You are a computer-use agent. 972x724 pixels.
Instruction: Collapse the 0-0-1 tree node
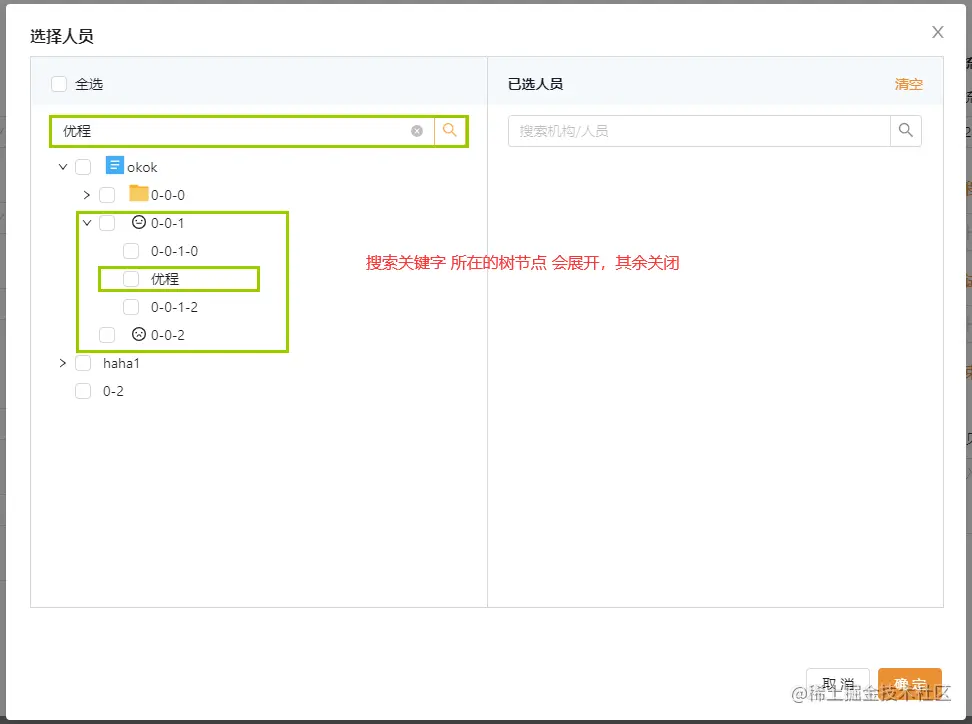pos(87,223)
